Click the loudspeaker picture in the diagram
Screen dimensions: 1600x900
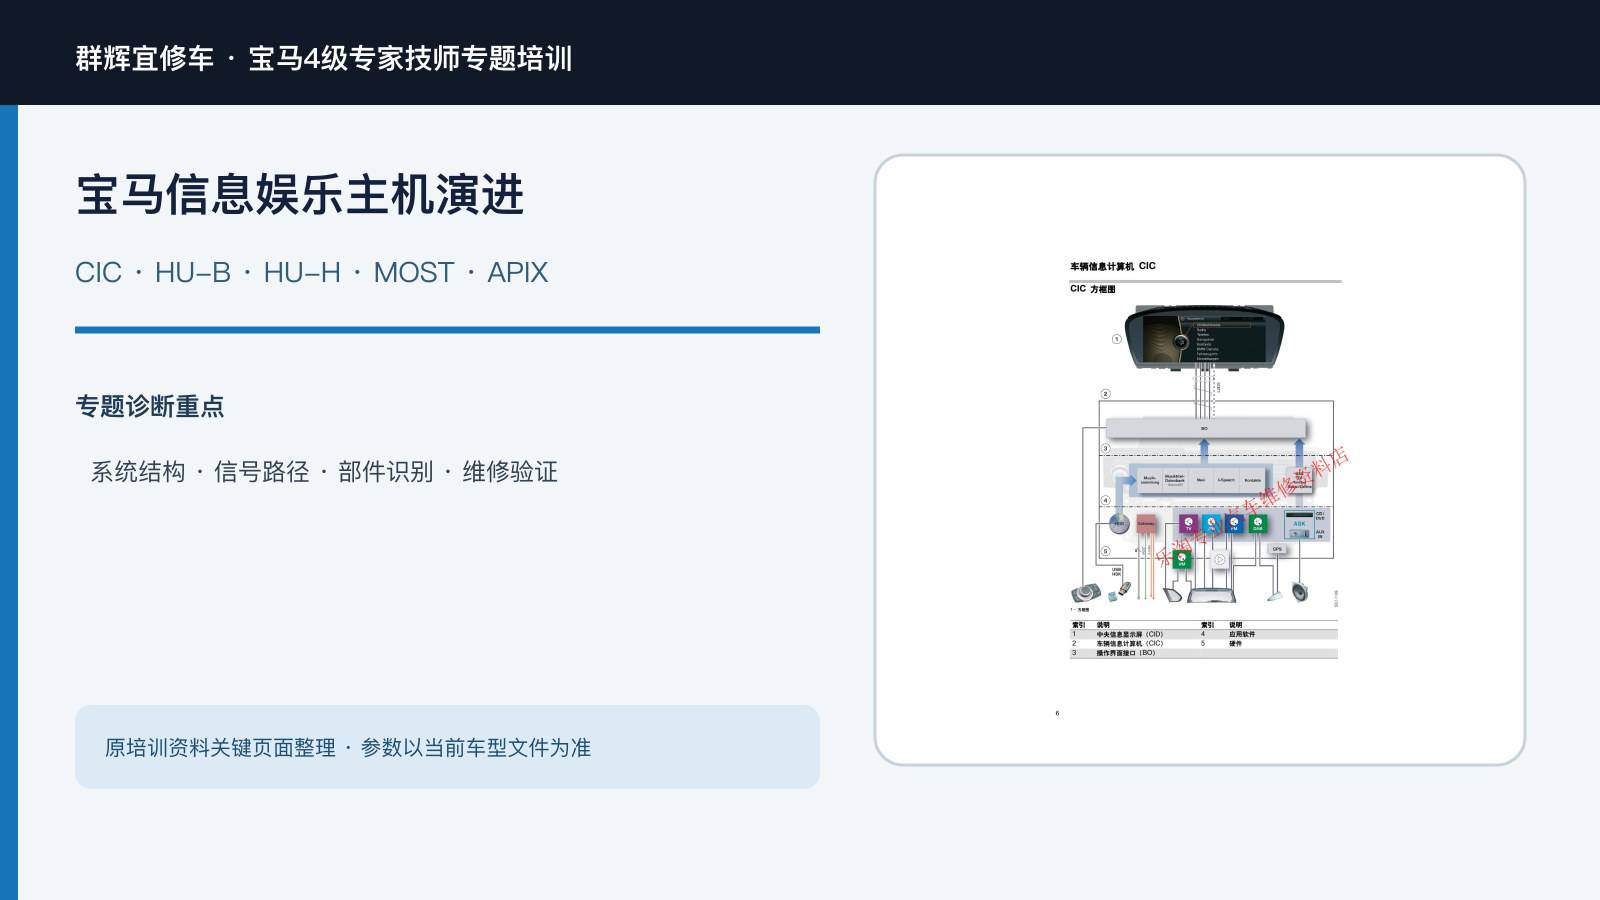[1300, 592]
